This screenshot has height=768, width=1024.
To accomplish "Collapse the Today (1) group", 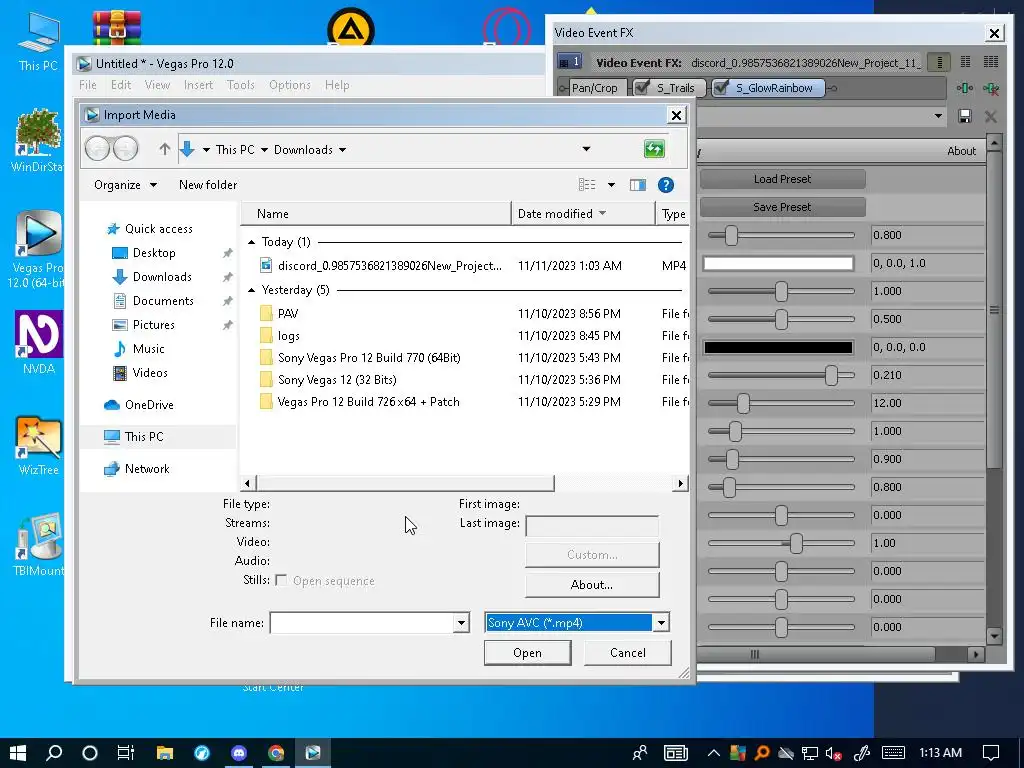I will click(251, 242).
